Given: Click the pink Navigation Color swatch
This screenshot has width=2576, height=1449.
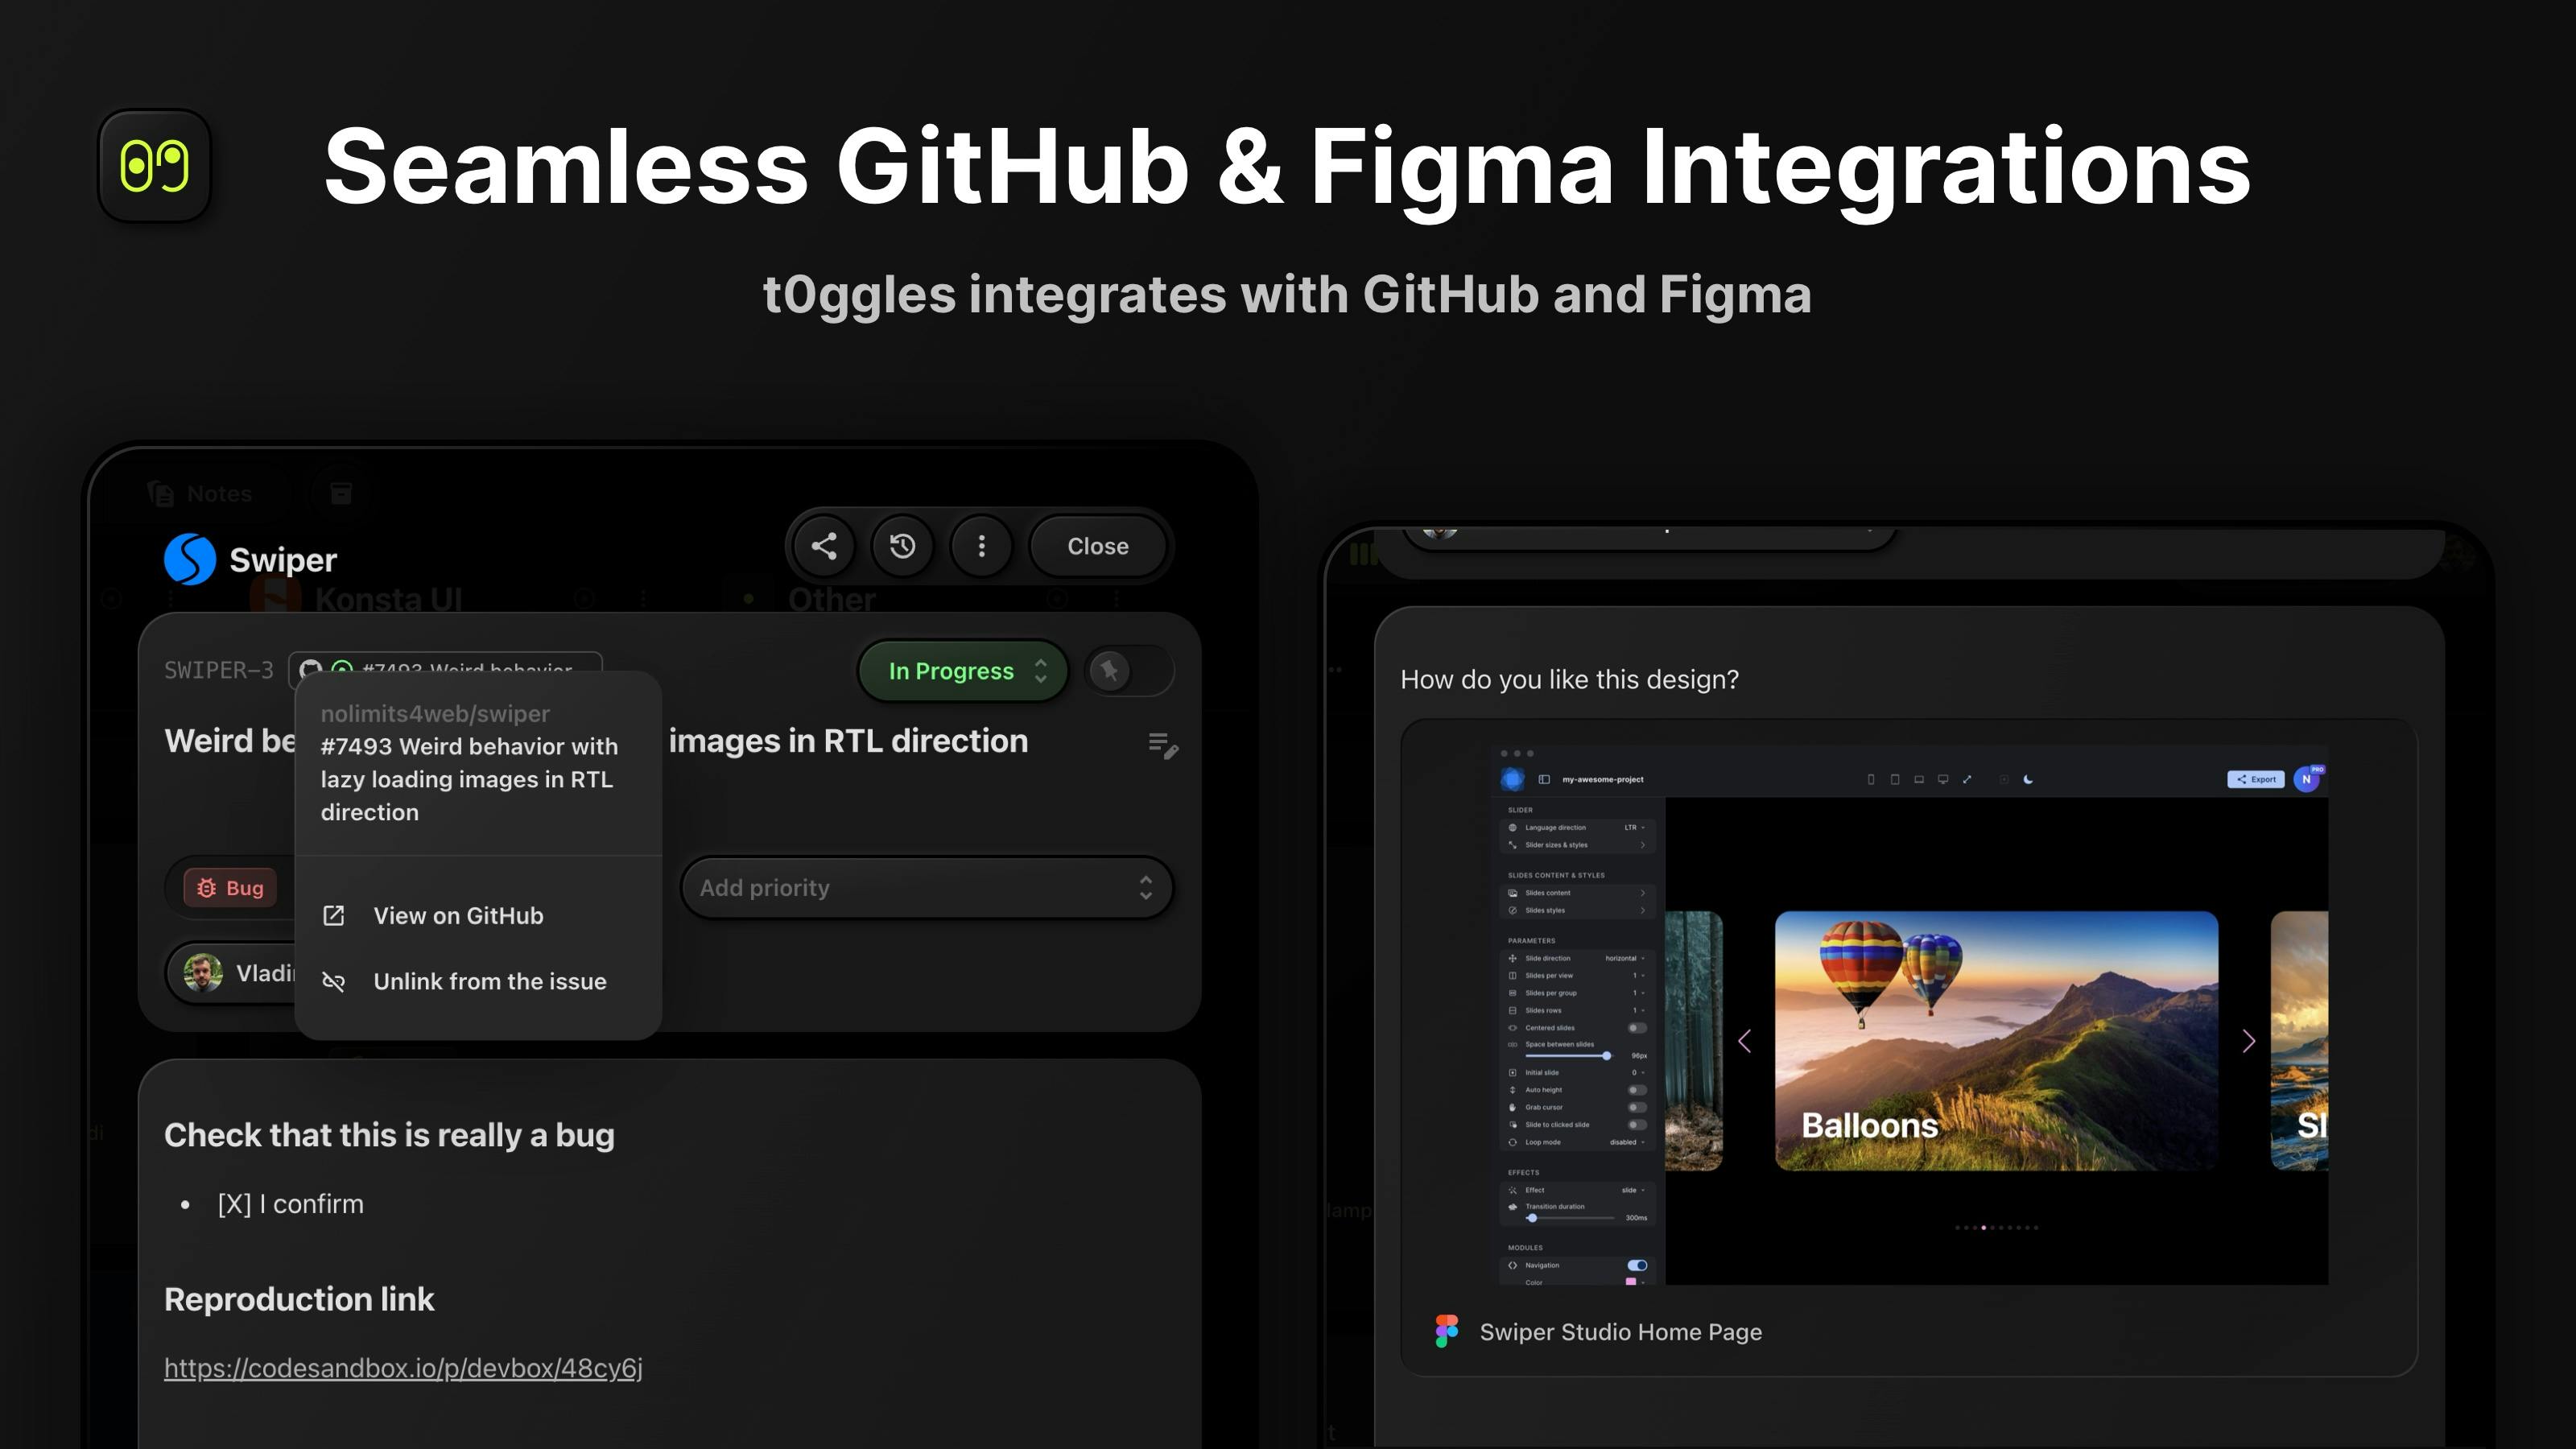Looking at the screenshot, I should pos(1631,1281).
